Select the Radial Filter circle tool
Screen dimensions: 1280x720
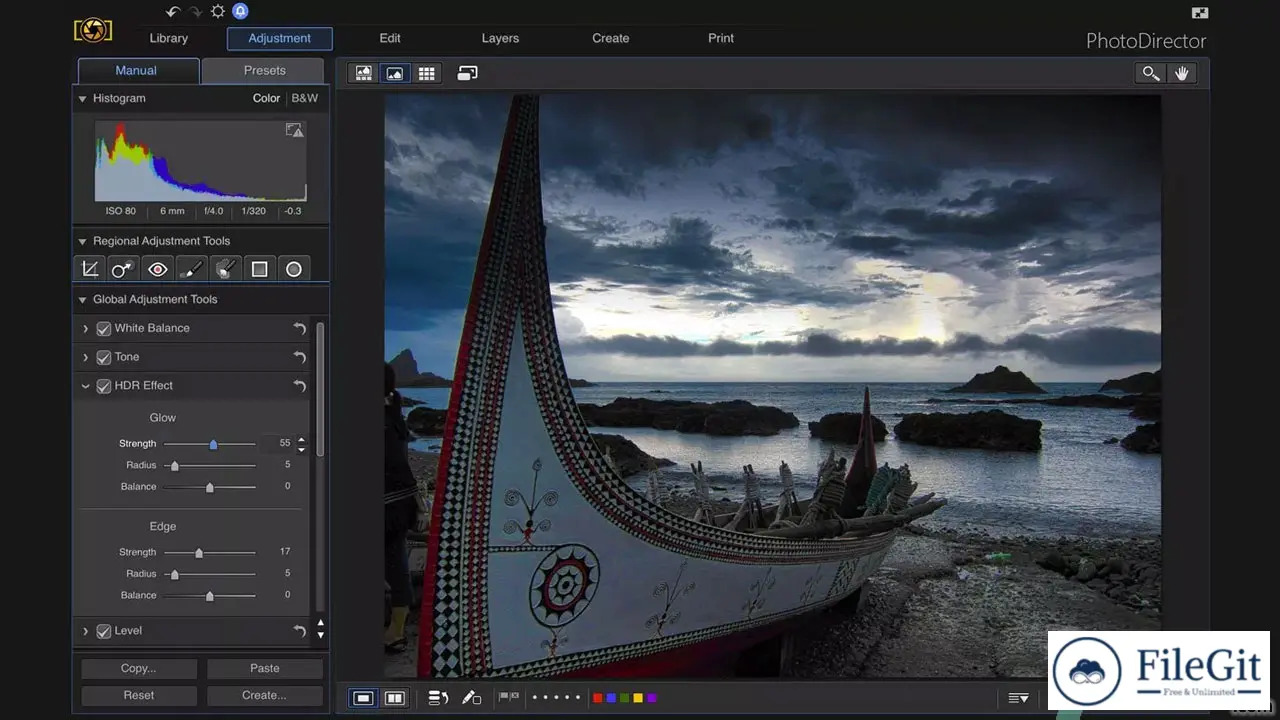click(294, 269)
